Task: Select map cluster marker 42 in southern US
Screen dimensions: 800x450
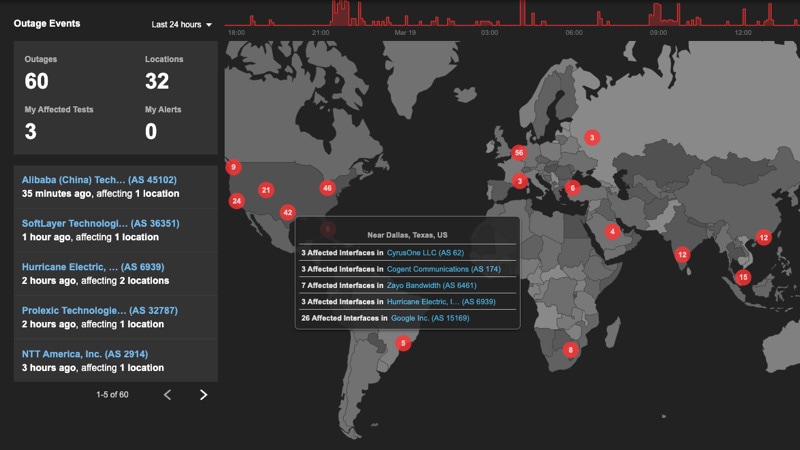Action: coord(287,212)
